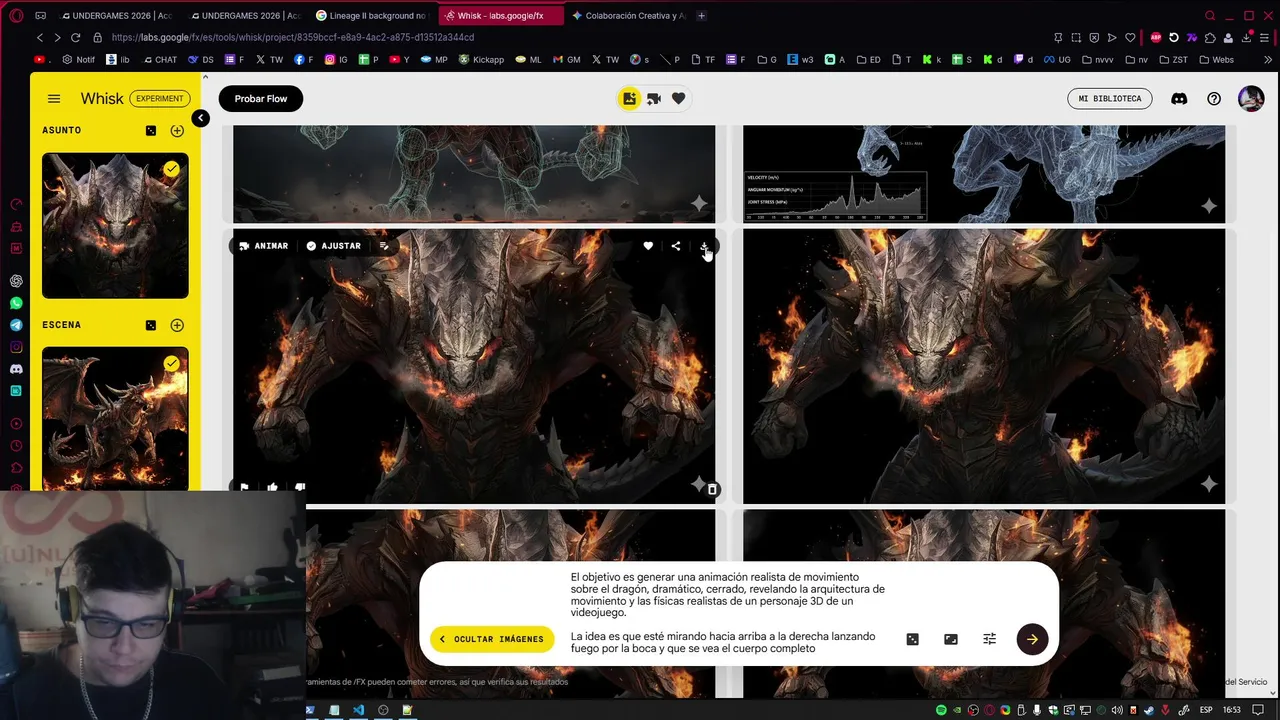The height and width of the screenshot is (720, 1280).
Task: Open WhatsApp in the browser sidebar
Action: point(16,303)
